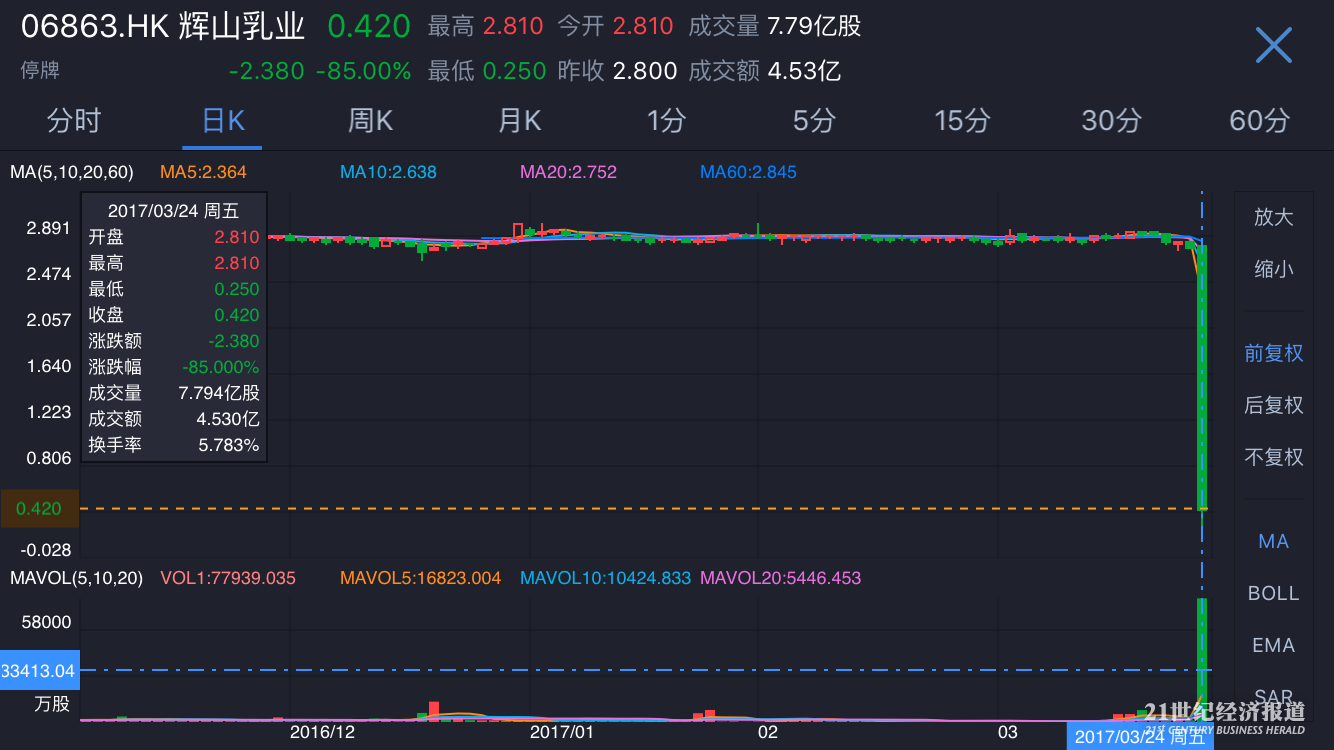Screen dimensions: 1334x750
Task: Click the MA20:2.752 legend value
Action: click(x=568, y=172)
